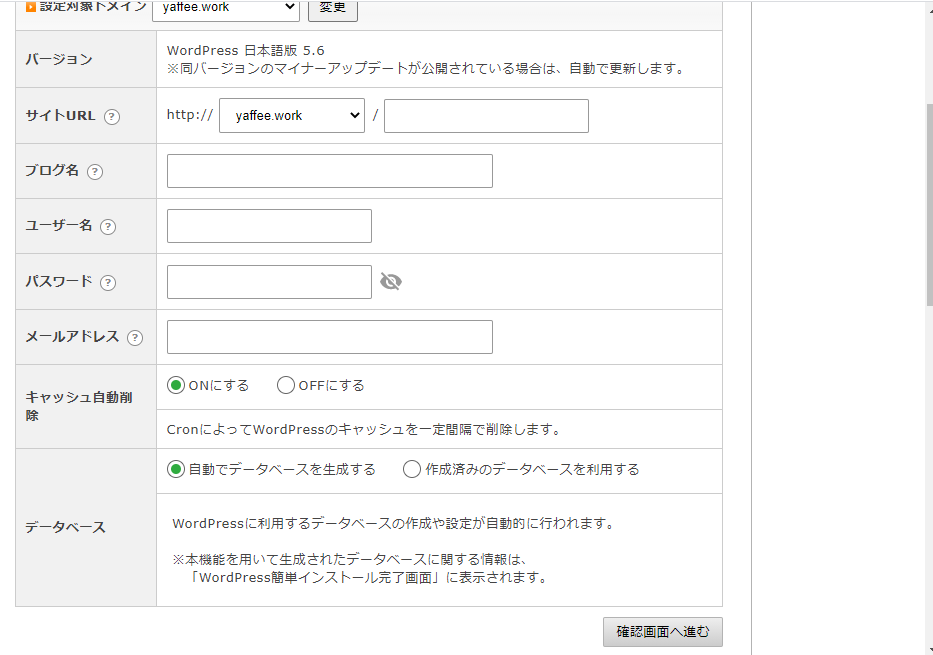Click into the メールアドレス field
This screenshot has width=933, height=655.
click(x=329, y=337)
